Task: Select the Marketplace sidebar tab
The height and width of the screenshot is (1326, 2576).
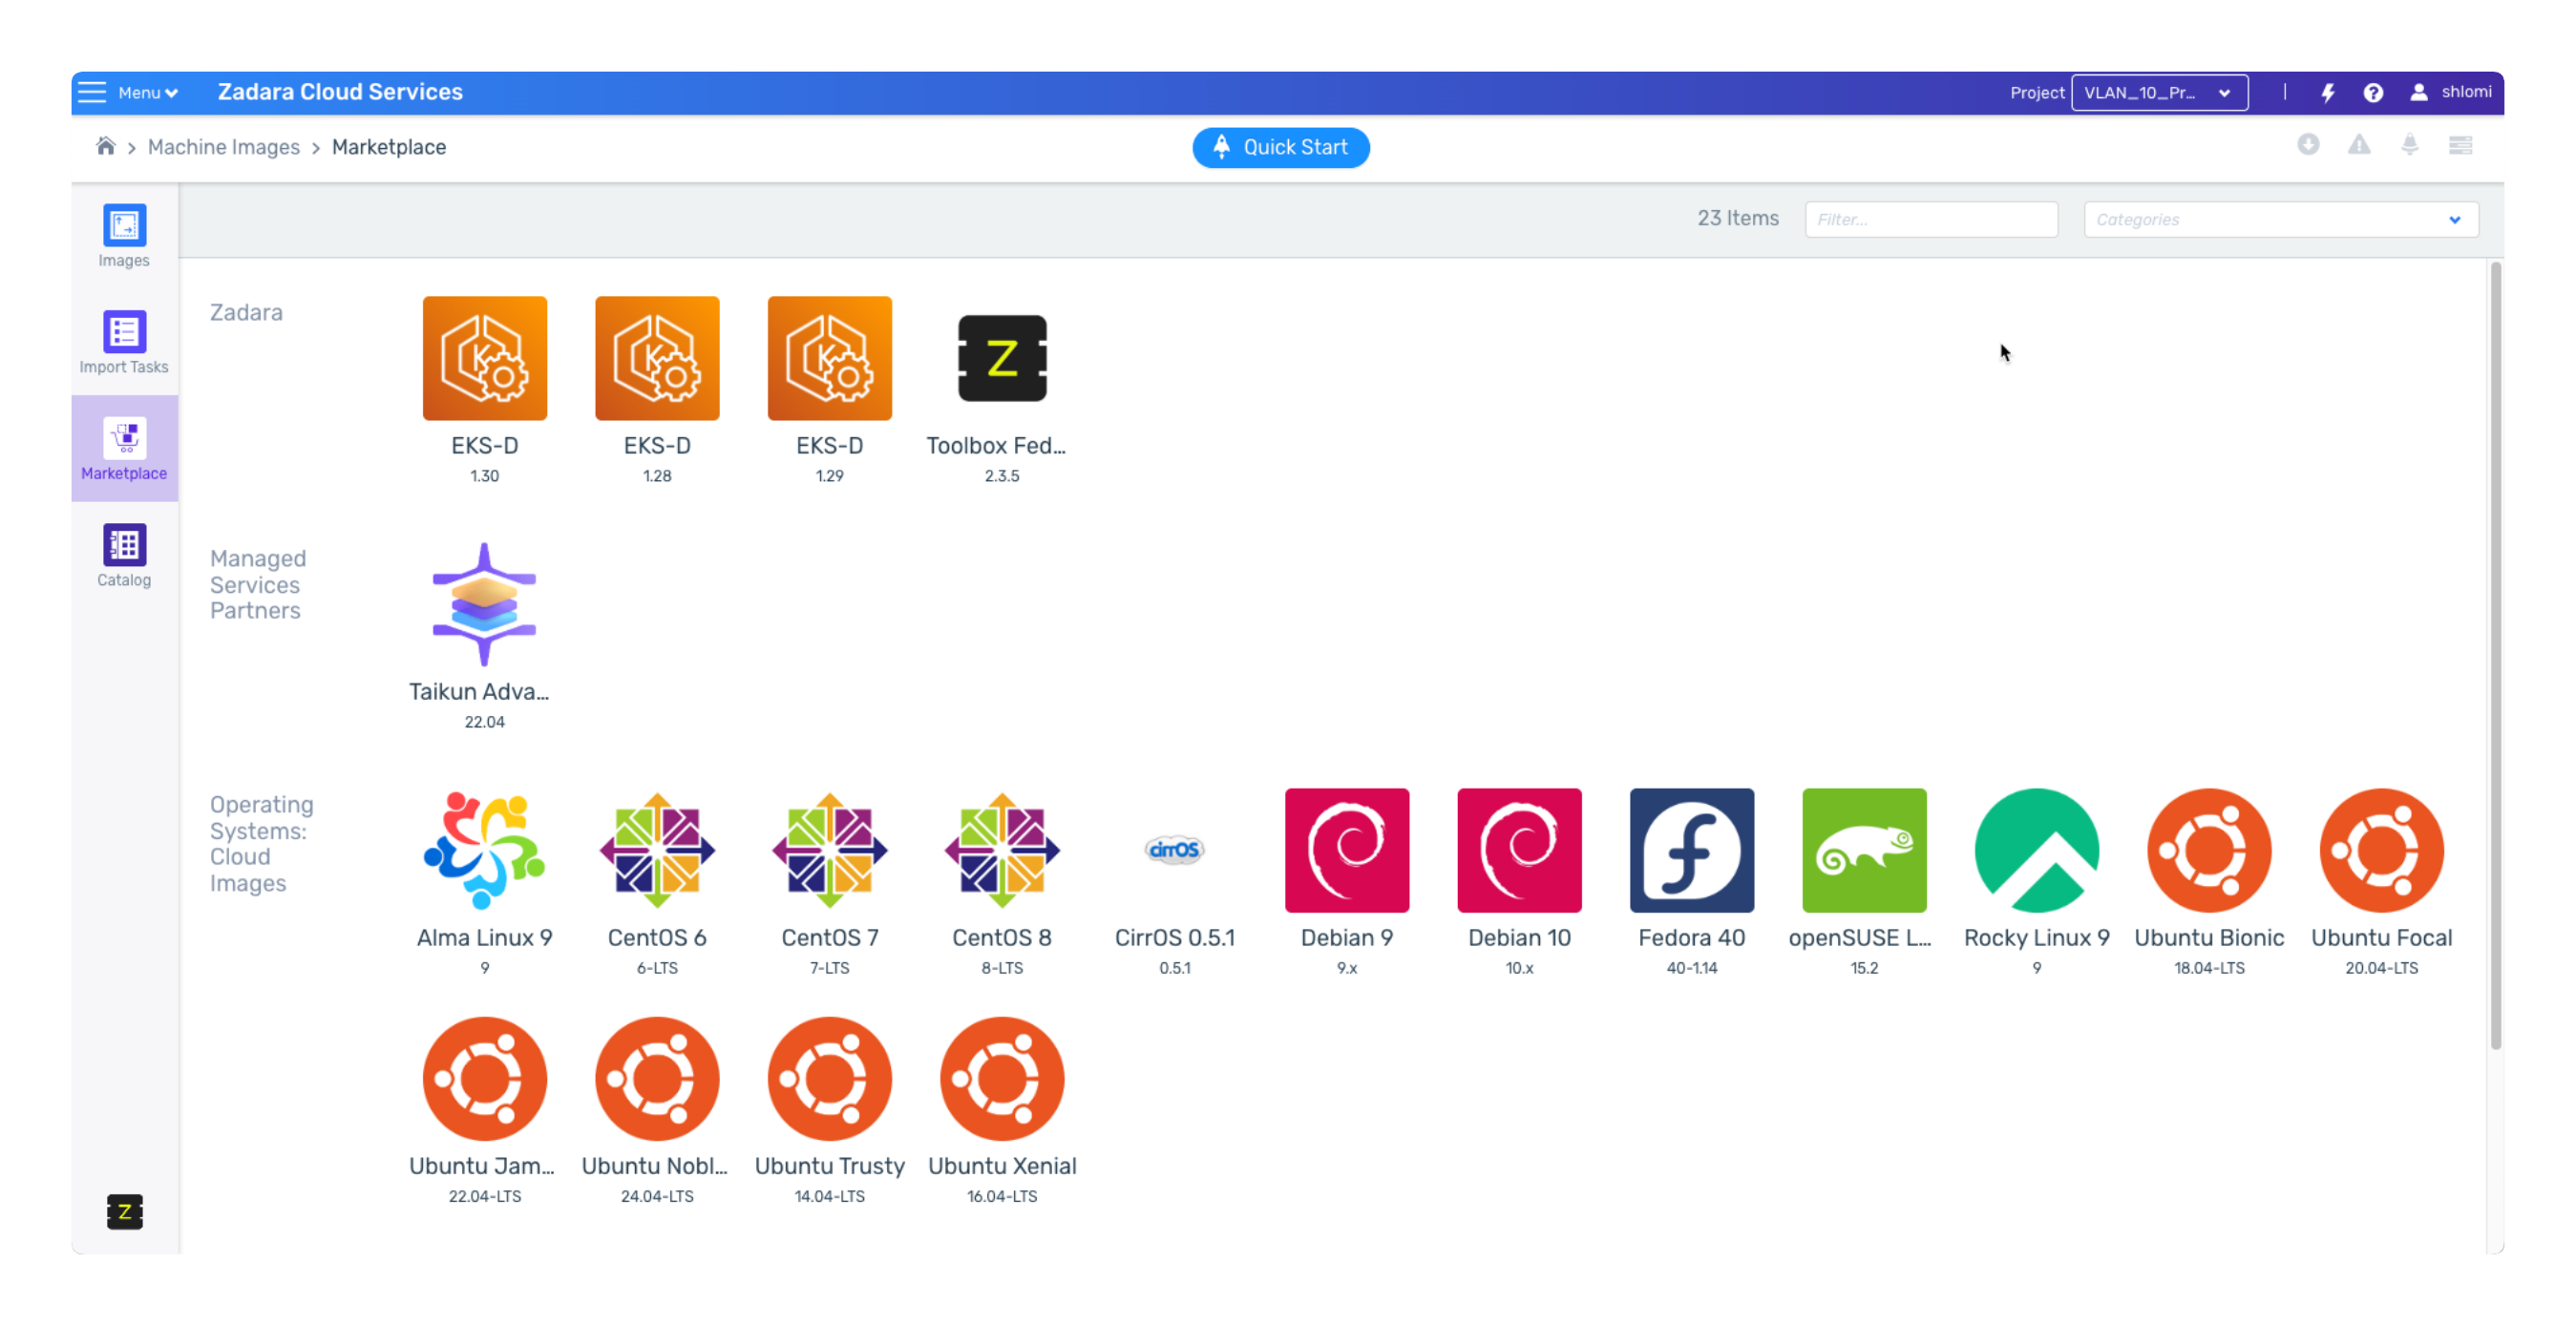Action: pyautogui.click(x=124, y=448)
